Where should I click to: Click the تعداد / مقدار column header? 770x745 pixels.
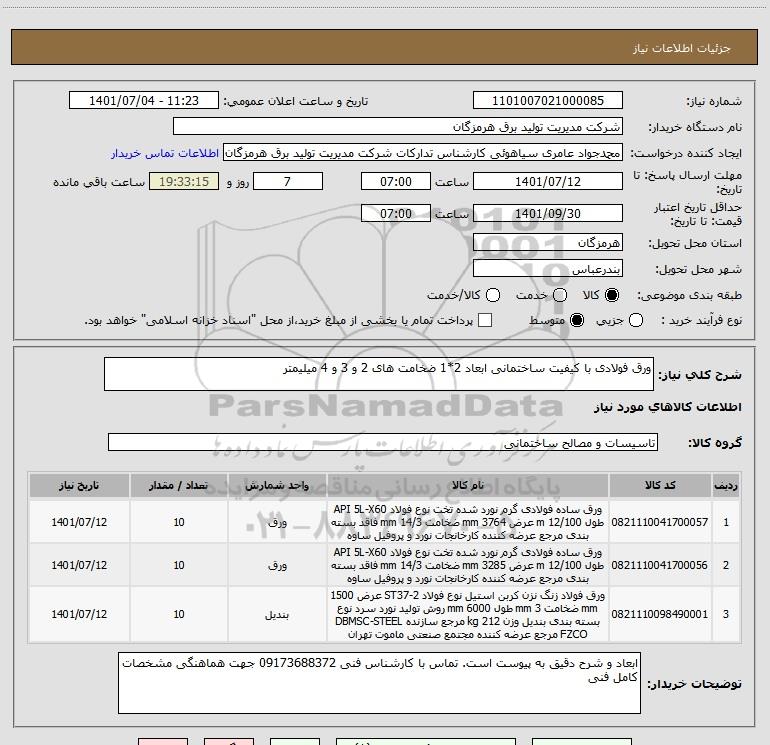click(x=179, y=485)
